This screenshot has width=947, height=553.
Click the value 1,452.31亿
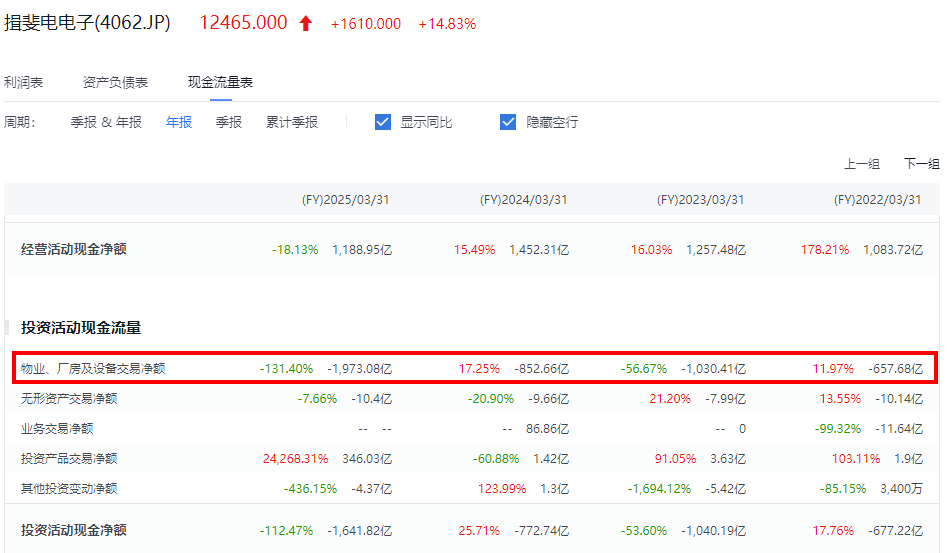tap(539, 250)
